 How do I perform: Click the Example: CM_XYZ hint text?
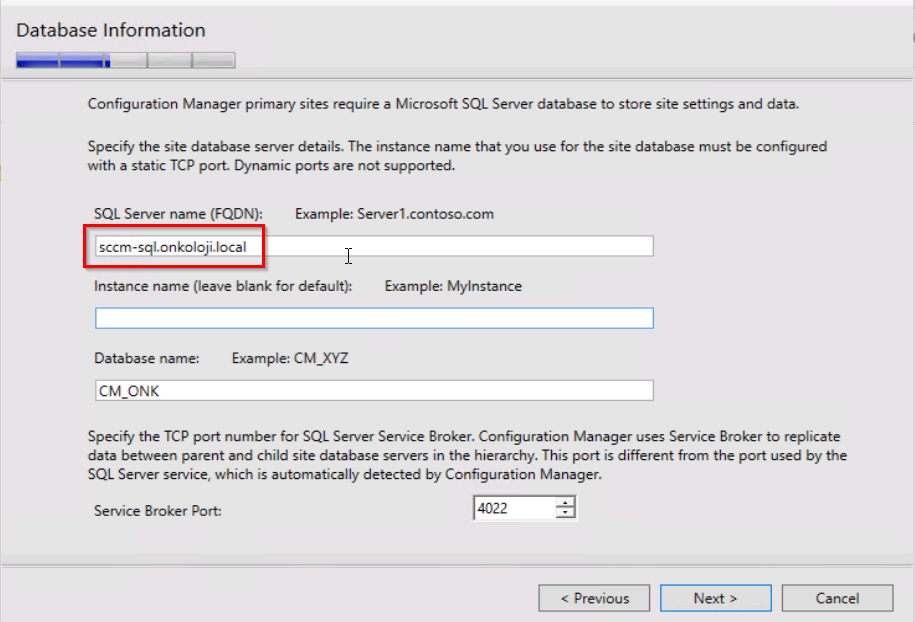[290, 358]
